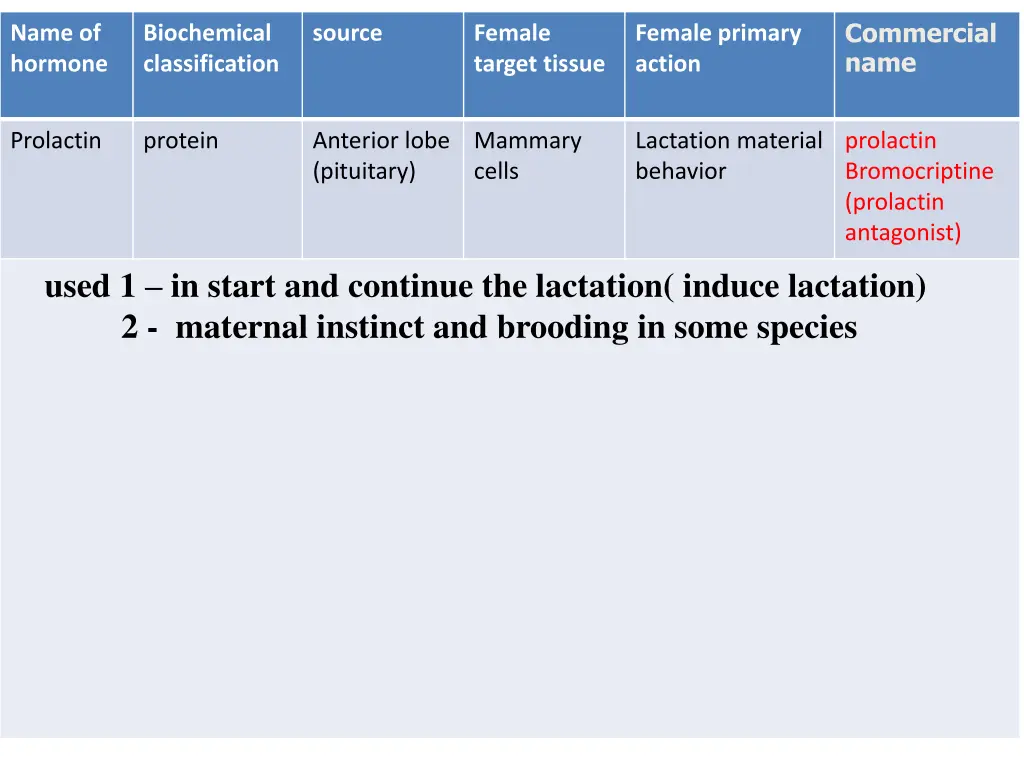Select the 'Commercial name' header cell
The image size is (1024, 768).
(x=927, y=64)
